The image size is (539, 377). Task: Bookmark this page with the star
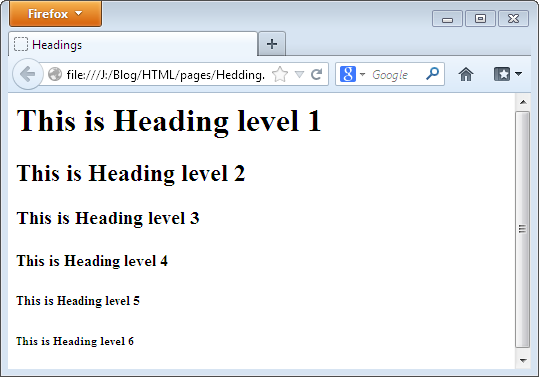280,74
